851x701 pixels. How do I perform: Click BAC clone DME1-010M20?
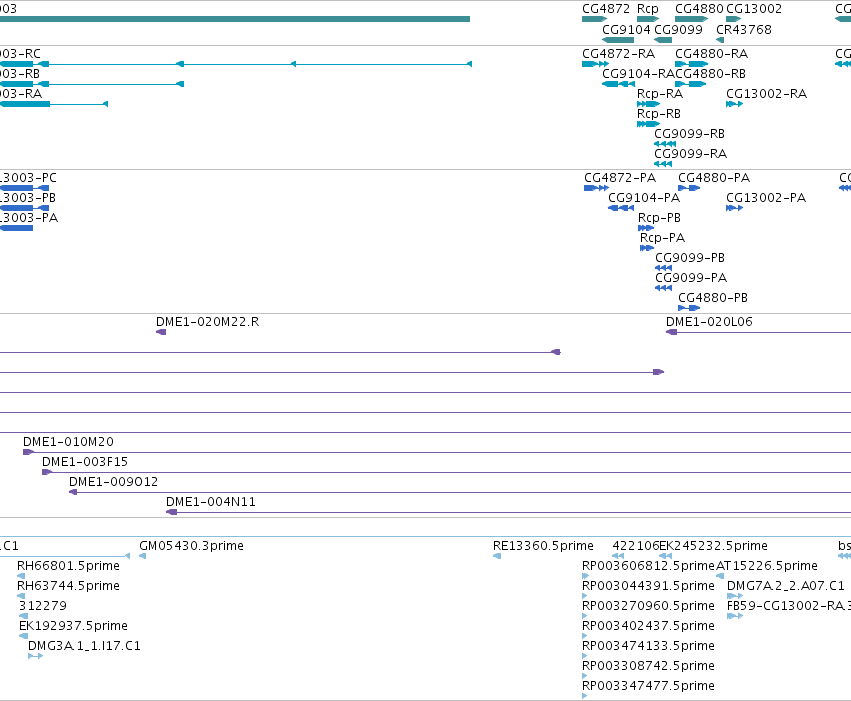[x=68, y=442]
